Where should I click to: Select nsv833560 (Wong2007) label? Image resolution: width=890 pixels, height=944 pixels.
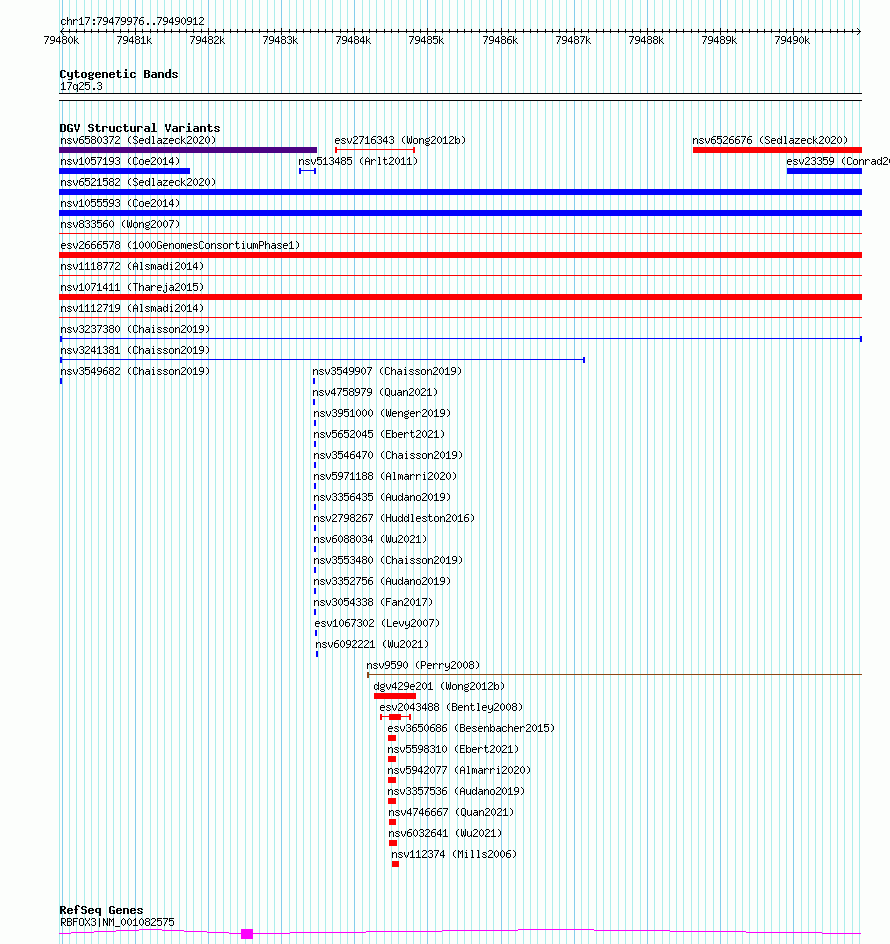[x=120, y=225]
